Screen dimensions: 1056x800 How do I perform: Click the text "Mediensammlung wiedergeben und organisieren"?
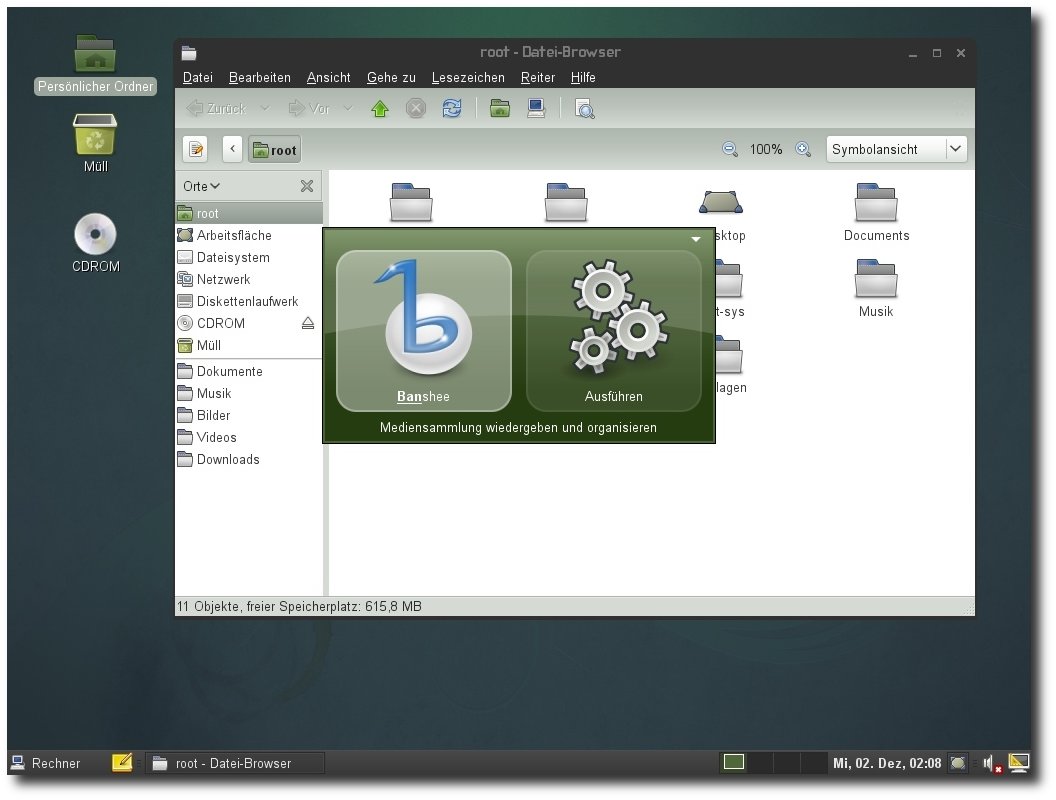coord(518,428)
